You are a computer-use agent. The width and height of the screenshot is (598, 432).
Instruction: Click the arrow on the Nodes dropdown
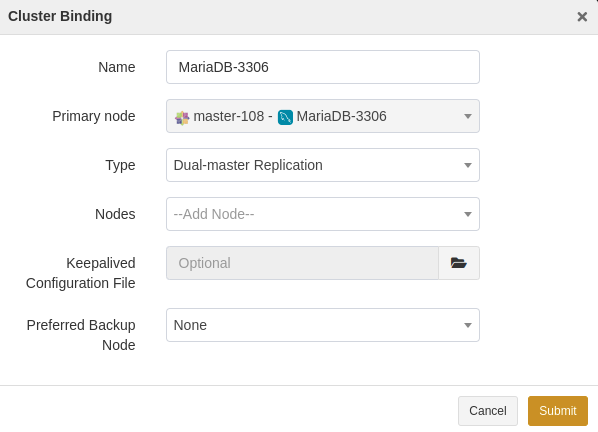(468, 214)
